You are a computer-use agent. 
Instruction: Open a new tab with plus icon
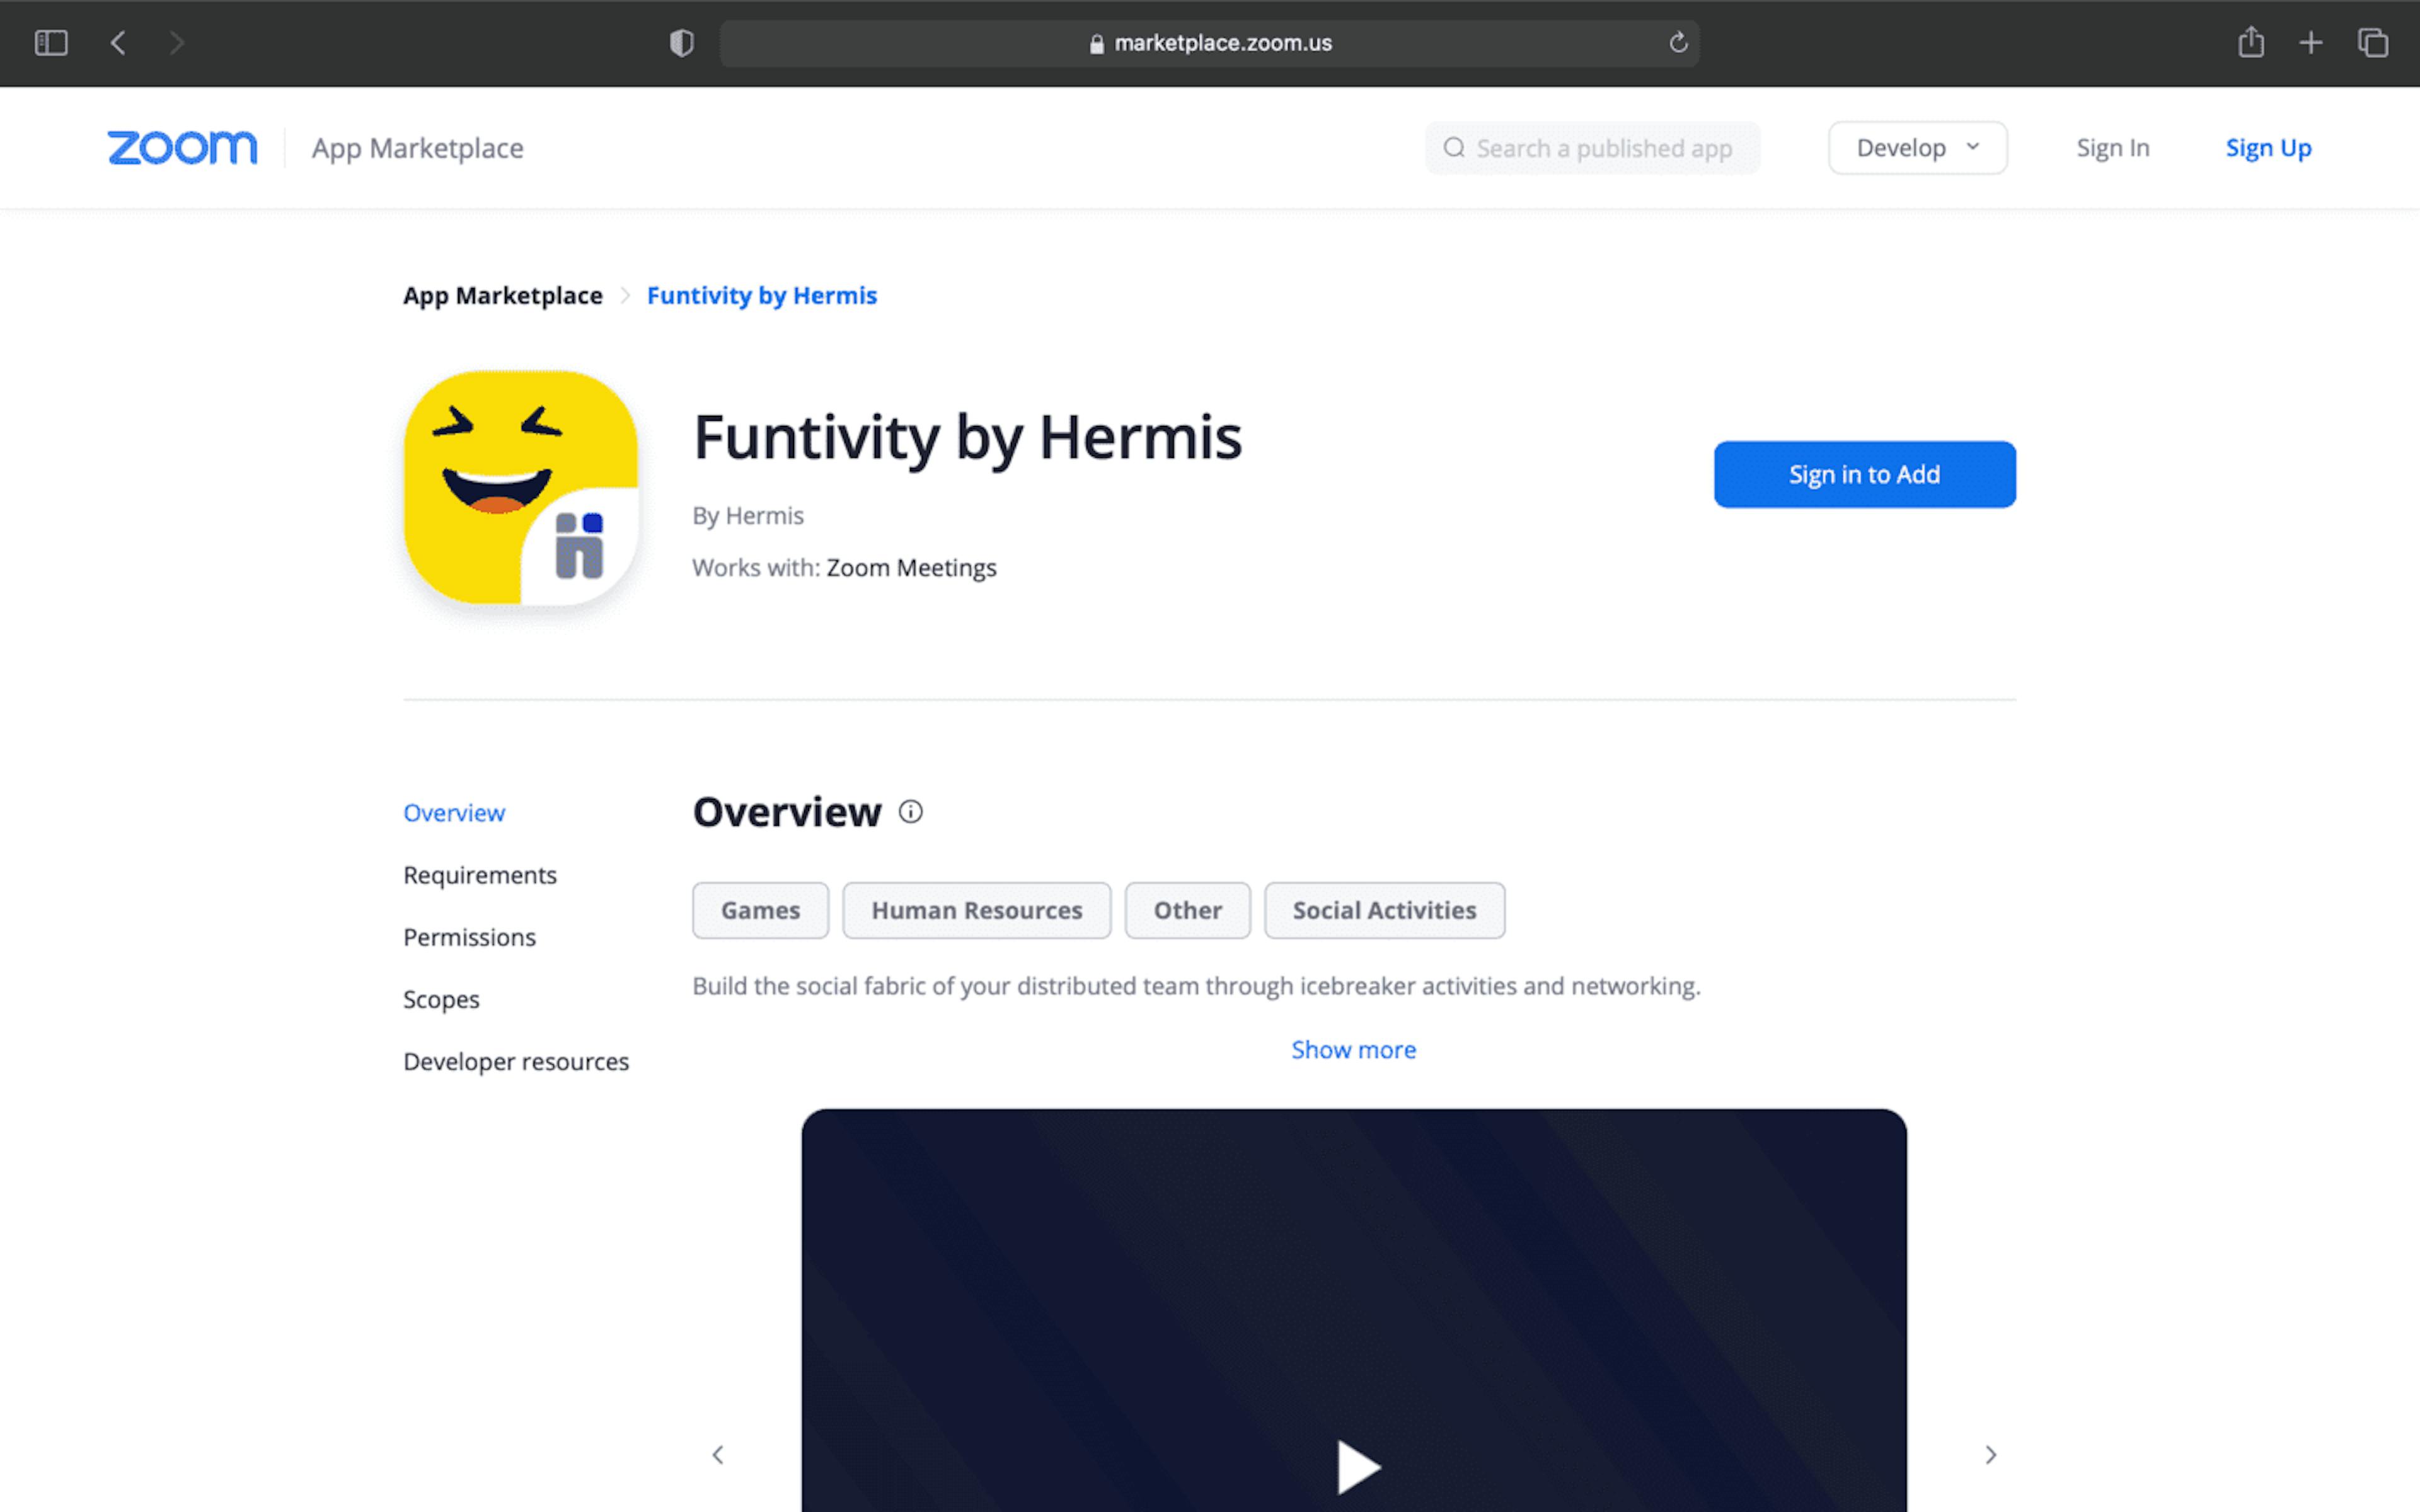pos(2311,43)
